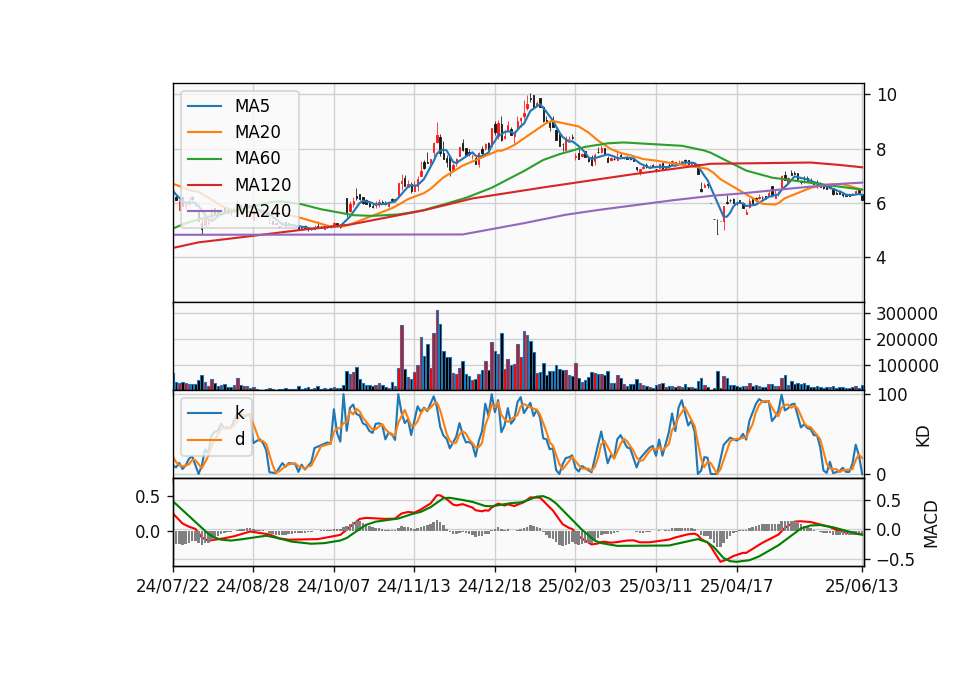
Task: Click the MA120 legend label
Action: 263,184
